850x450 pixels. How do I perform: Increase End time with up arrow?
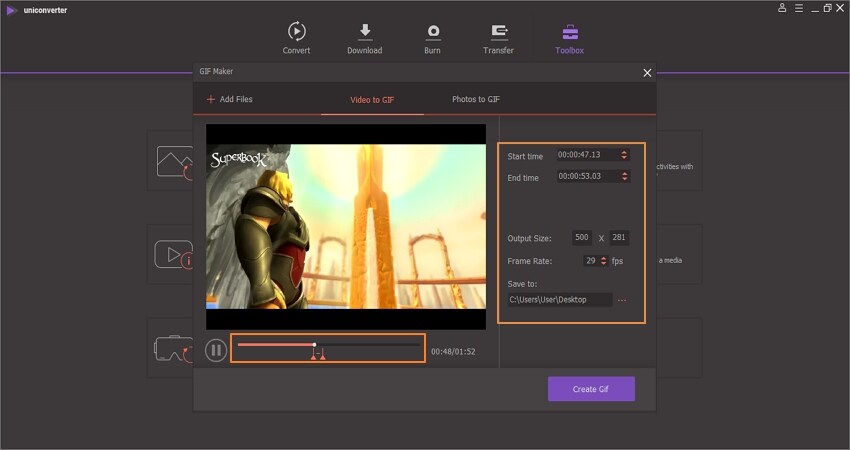(x=624, y=173)
